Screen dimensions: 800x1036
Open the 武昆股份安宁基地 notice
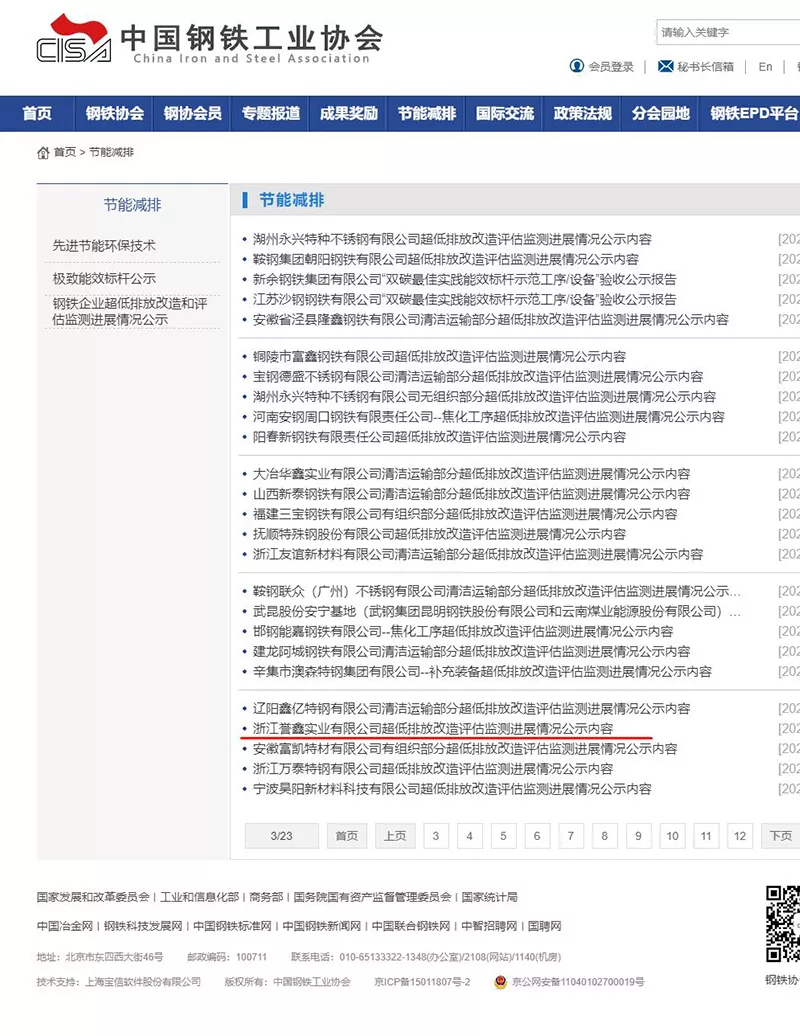click(x=497, y=612)
